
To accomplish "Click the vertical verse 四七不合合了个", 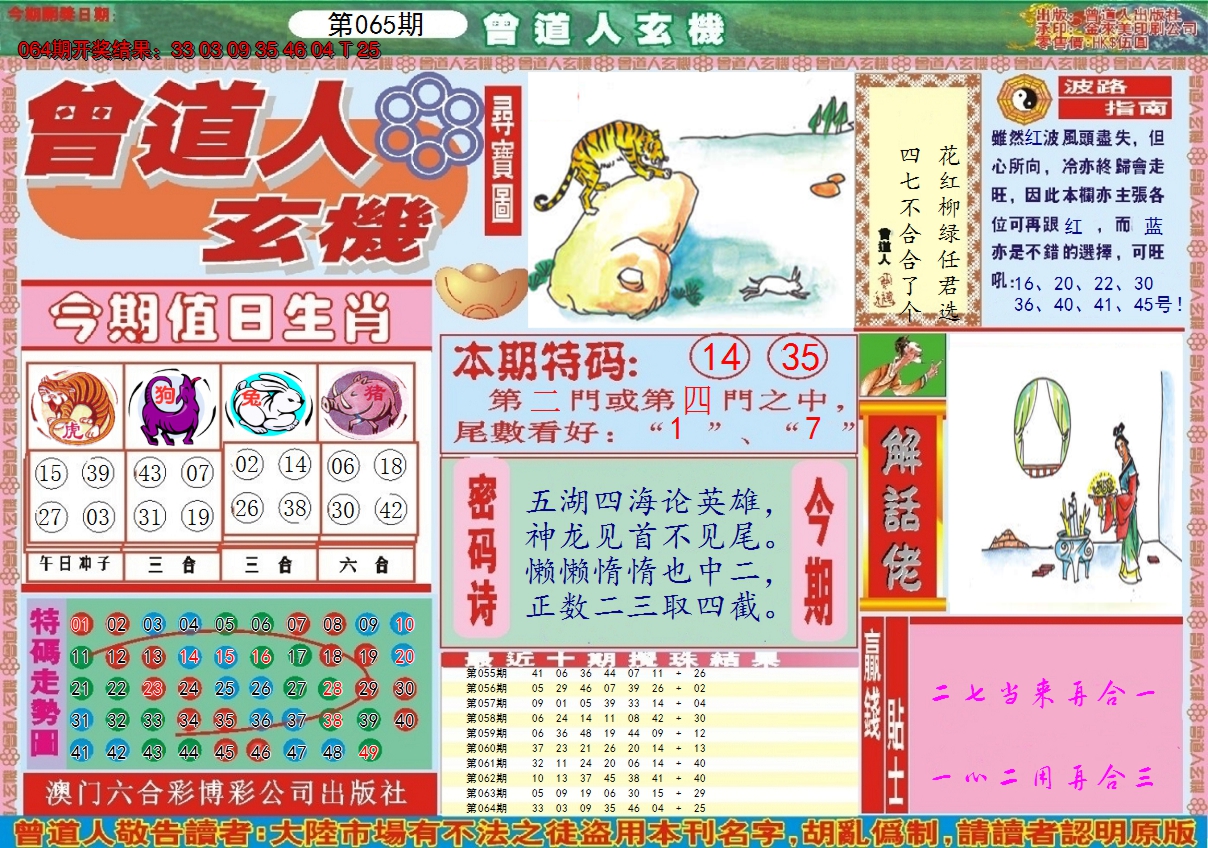I will (909, 232).
